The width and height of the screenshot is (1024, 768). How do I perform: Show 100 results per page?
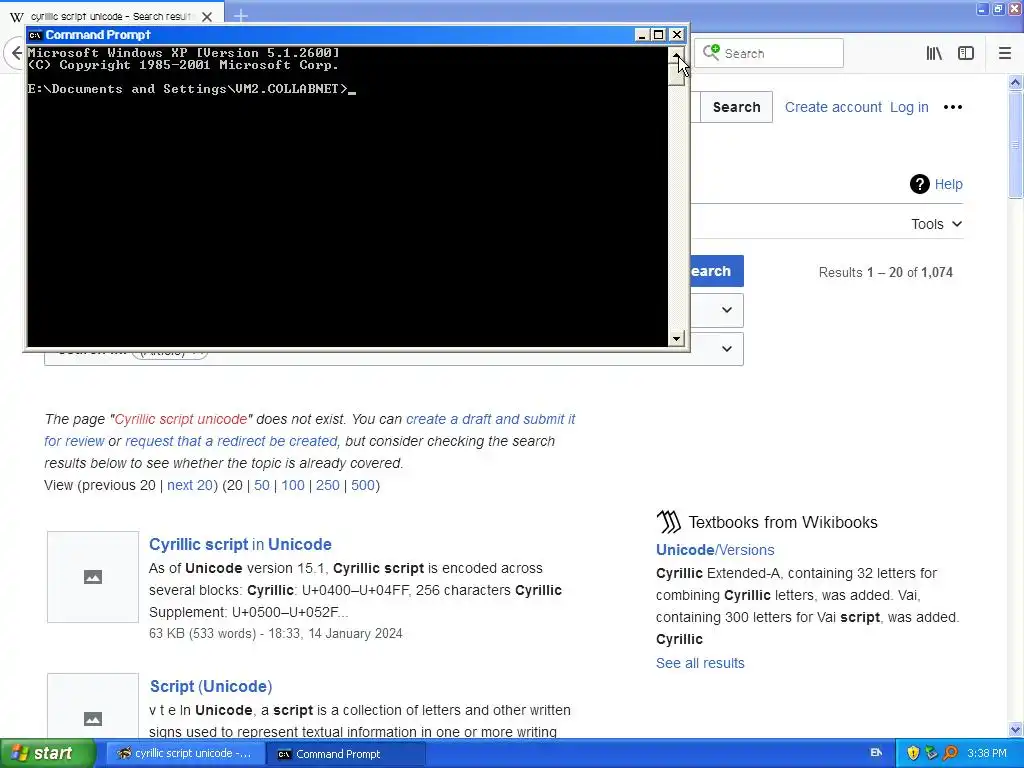[293, 485]
